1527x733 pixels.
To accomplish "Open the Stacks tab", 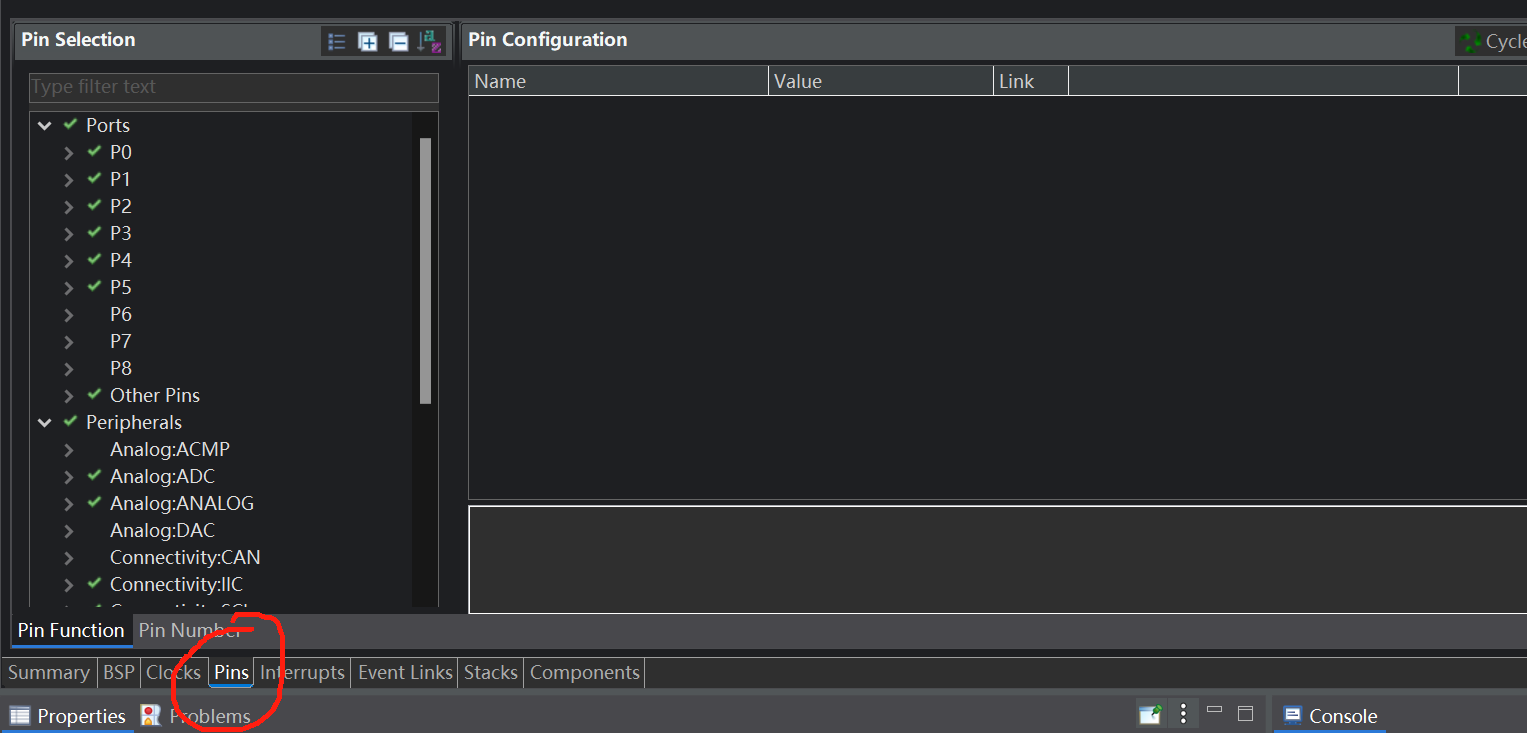I will click(491, 672).
